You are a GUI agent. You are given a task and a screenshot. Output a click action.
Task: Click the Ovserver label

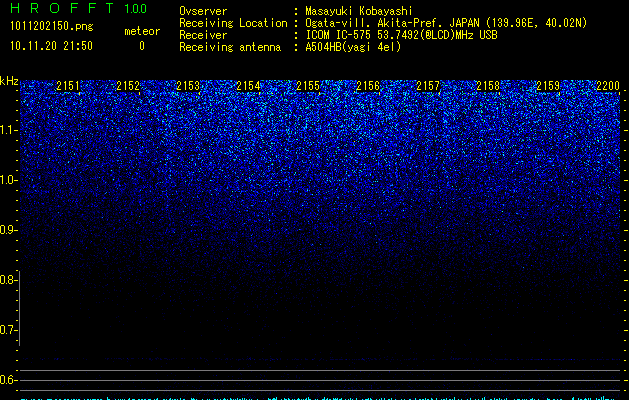point(203,11)
